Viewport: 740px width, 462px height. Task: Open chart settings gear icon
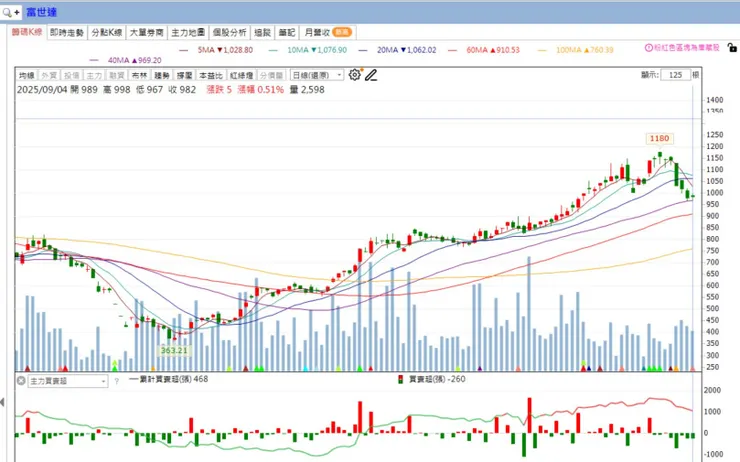tap(354, 75)
